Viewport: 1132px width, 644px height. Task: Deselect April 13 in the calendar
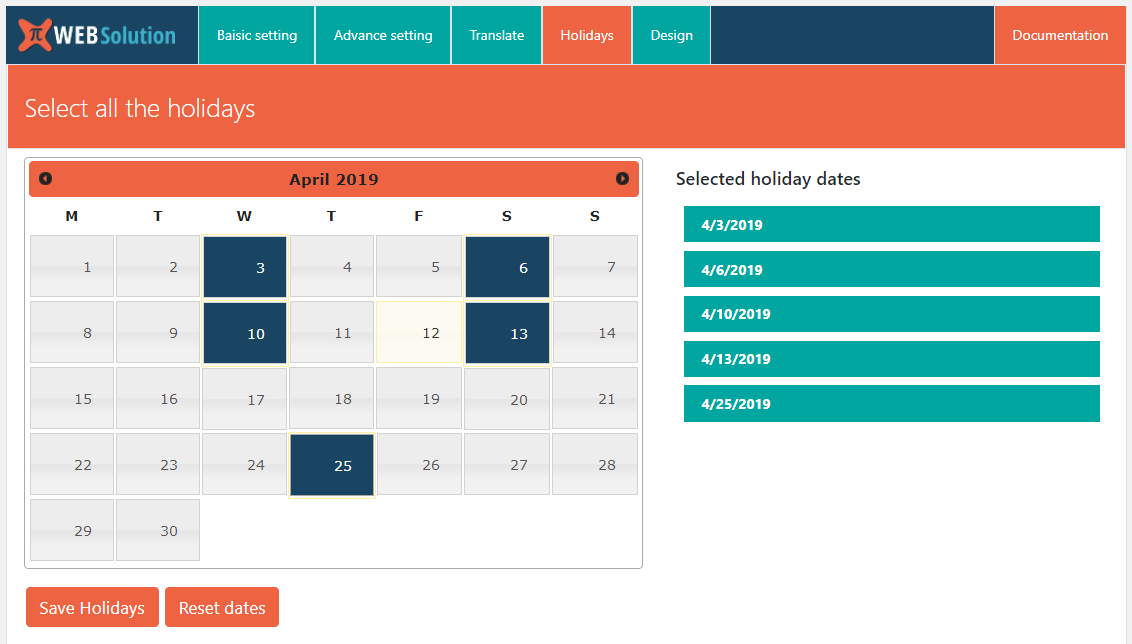click(x=508, y=333)
